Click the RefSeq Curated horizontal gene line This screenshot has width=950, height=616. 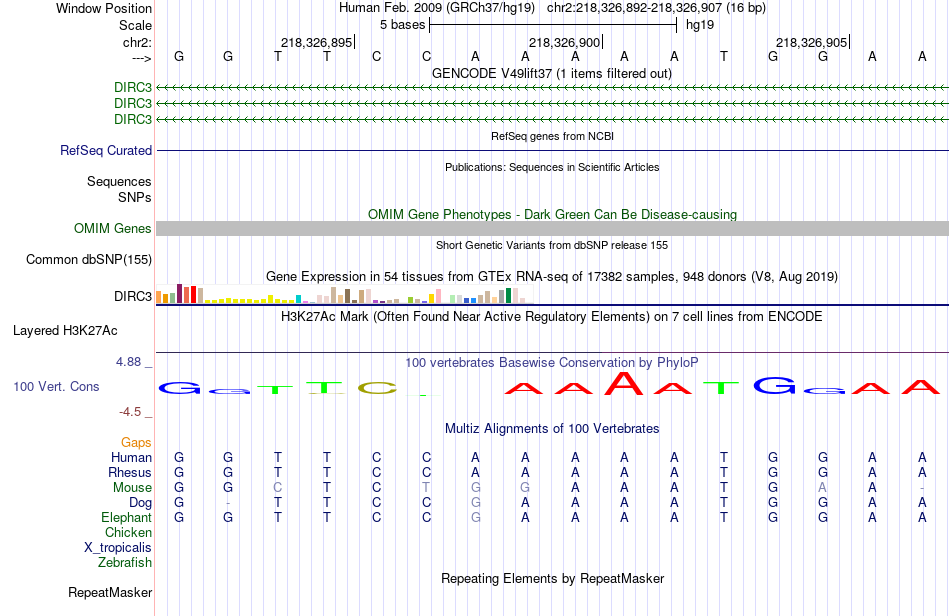(x=552, y=150)
